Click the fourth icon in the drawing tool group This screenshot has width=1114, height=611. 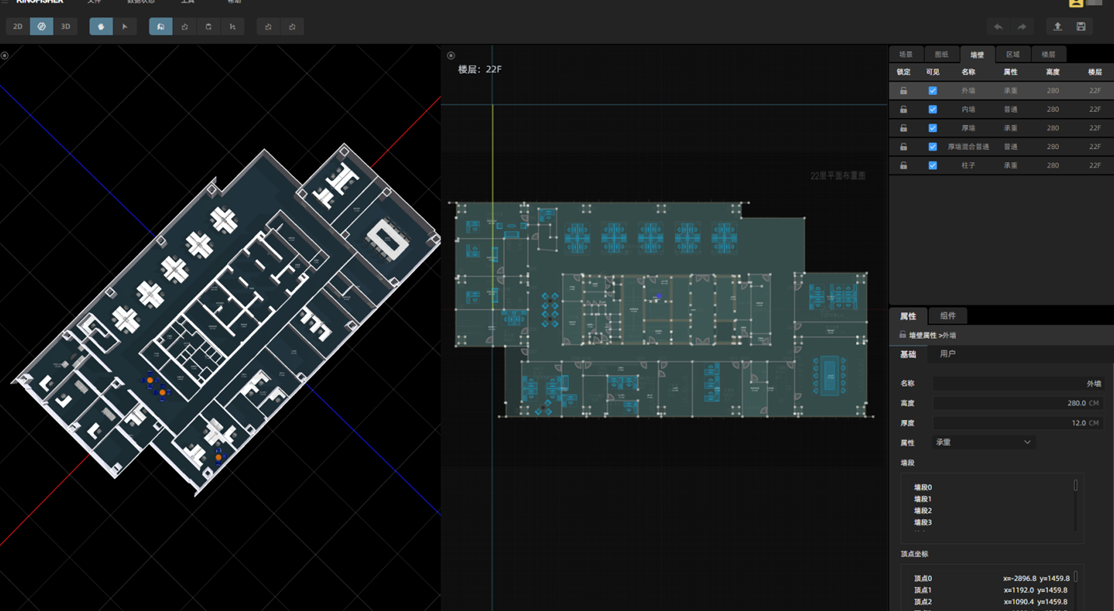232,26
